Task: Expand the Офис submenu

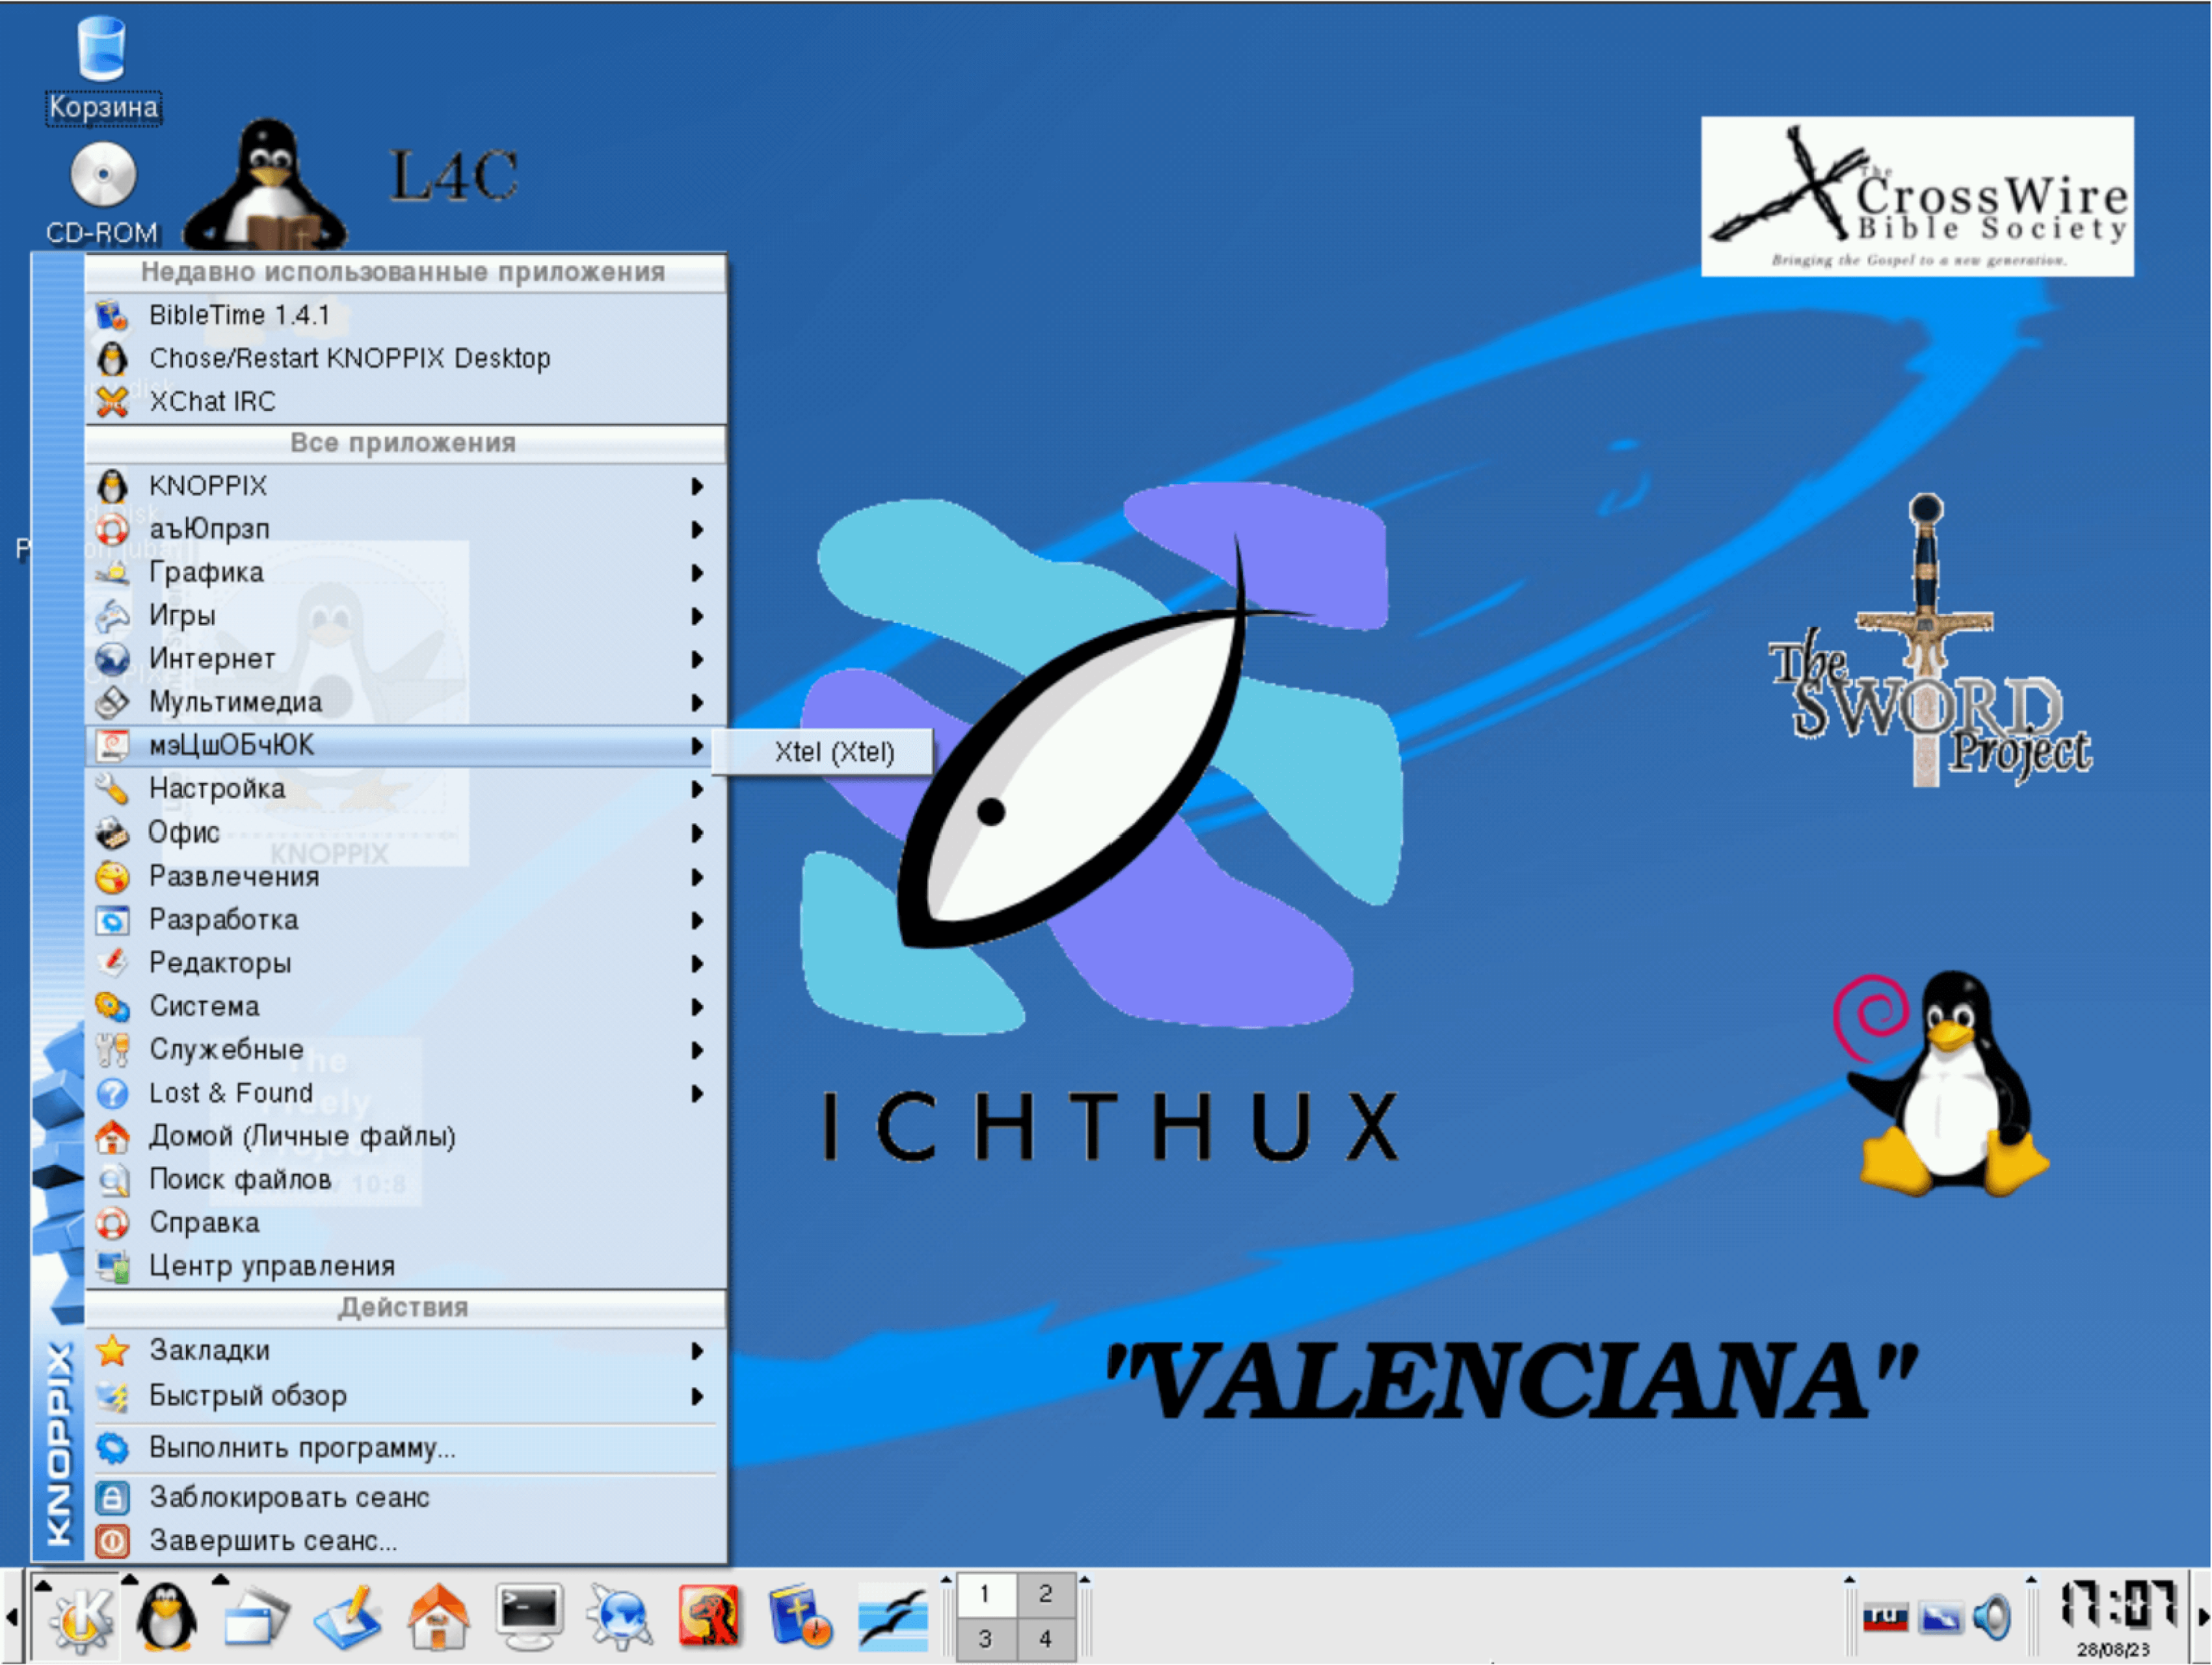Action: [406, 833]
